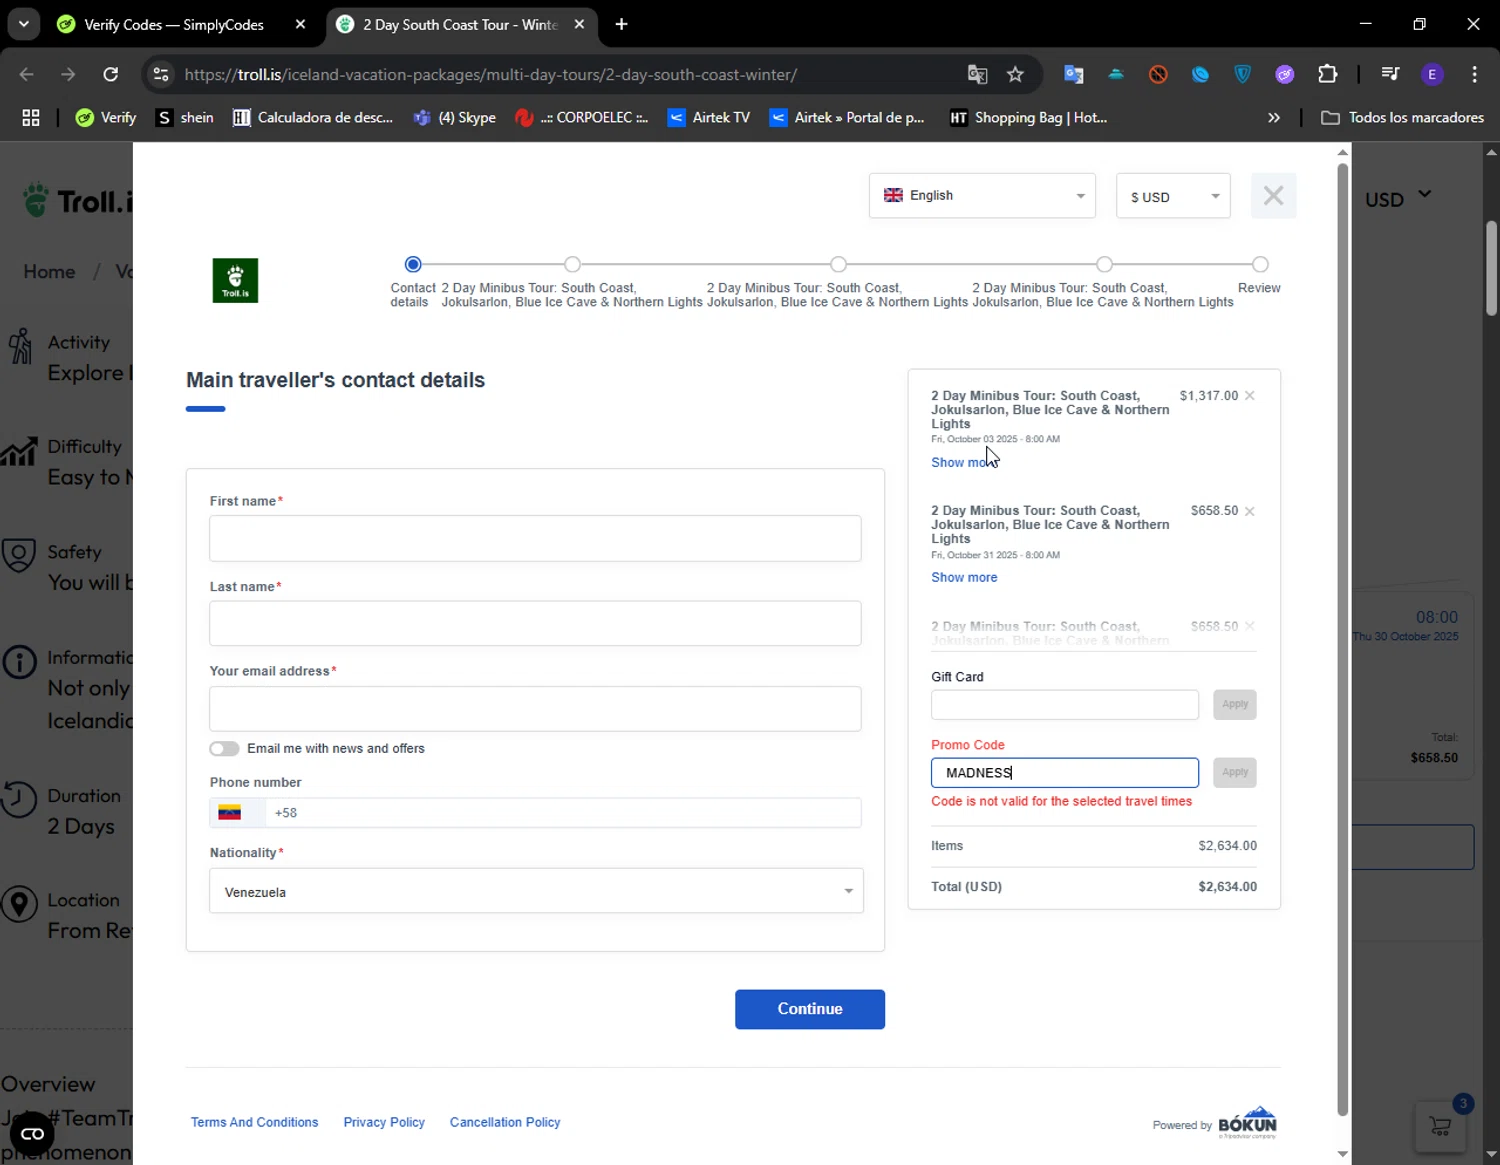Focus the First name field
The image size is (1500, 1165).
[535, 538]
